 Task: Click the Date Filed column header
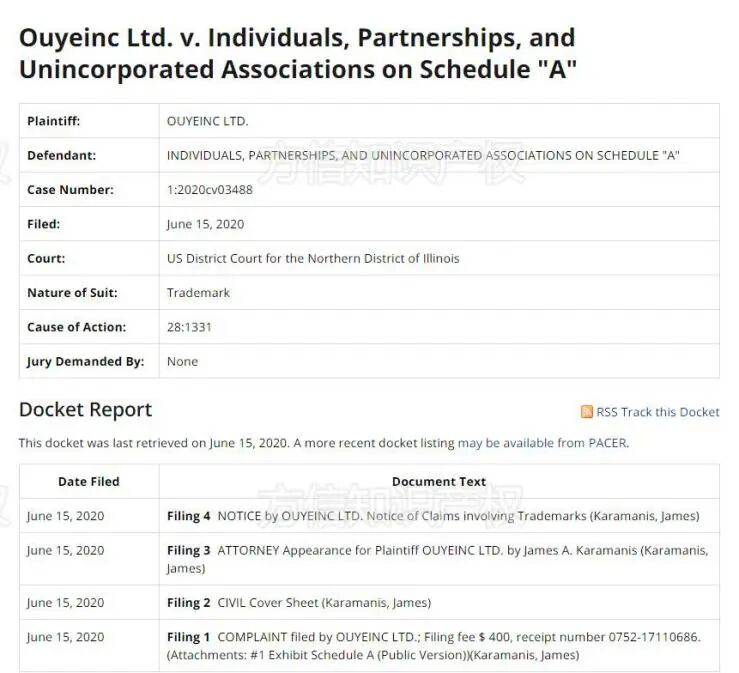[x=89, y=482]
